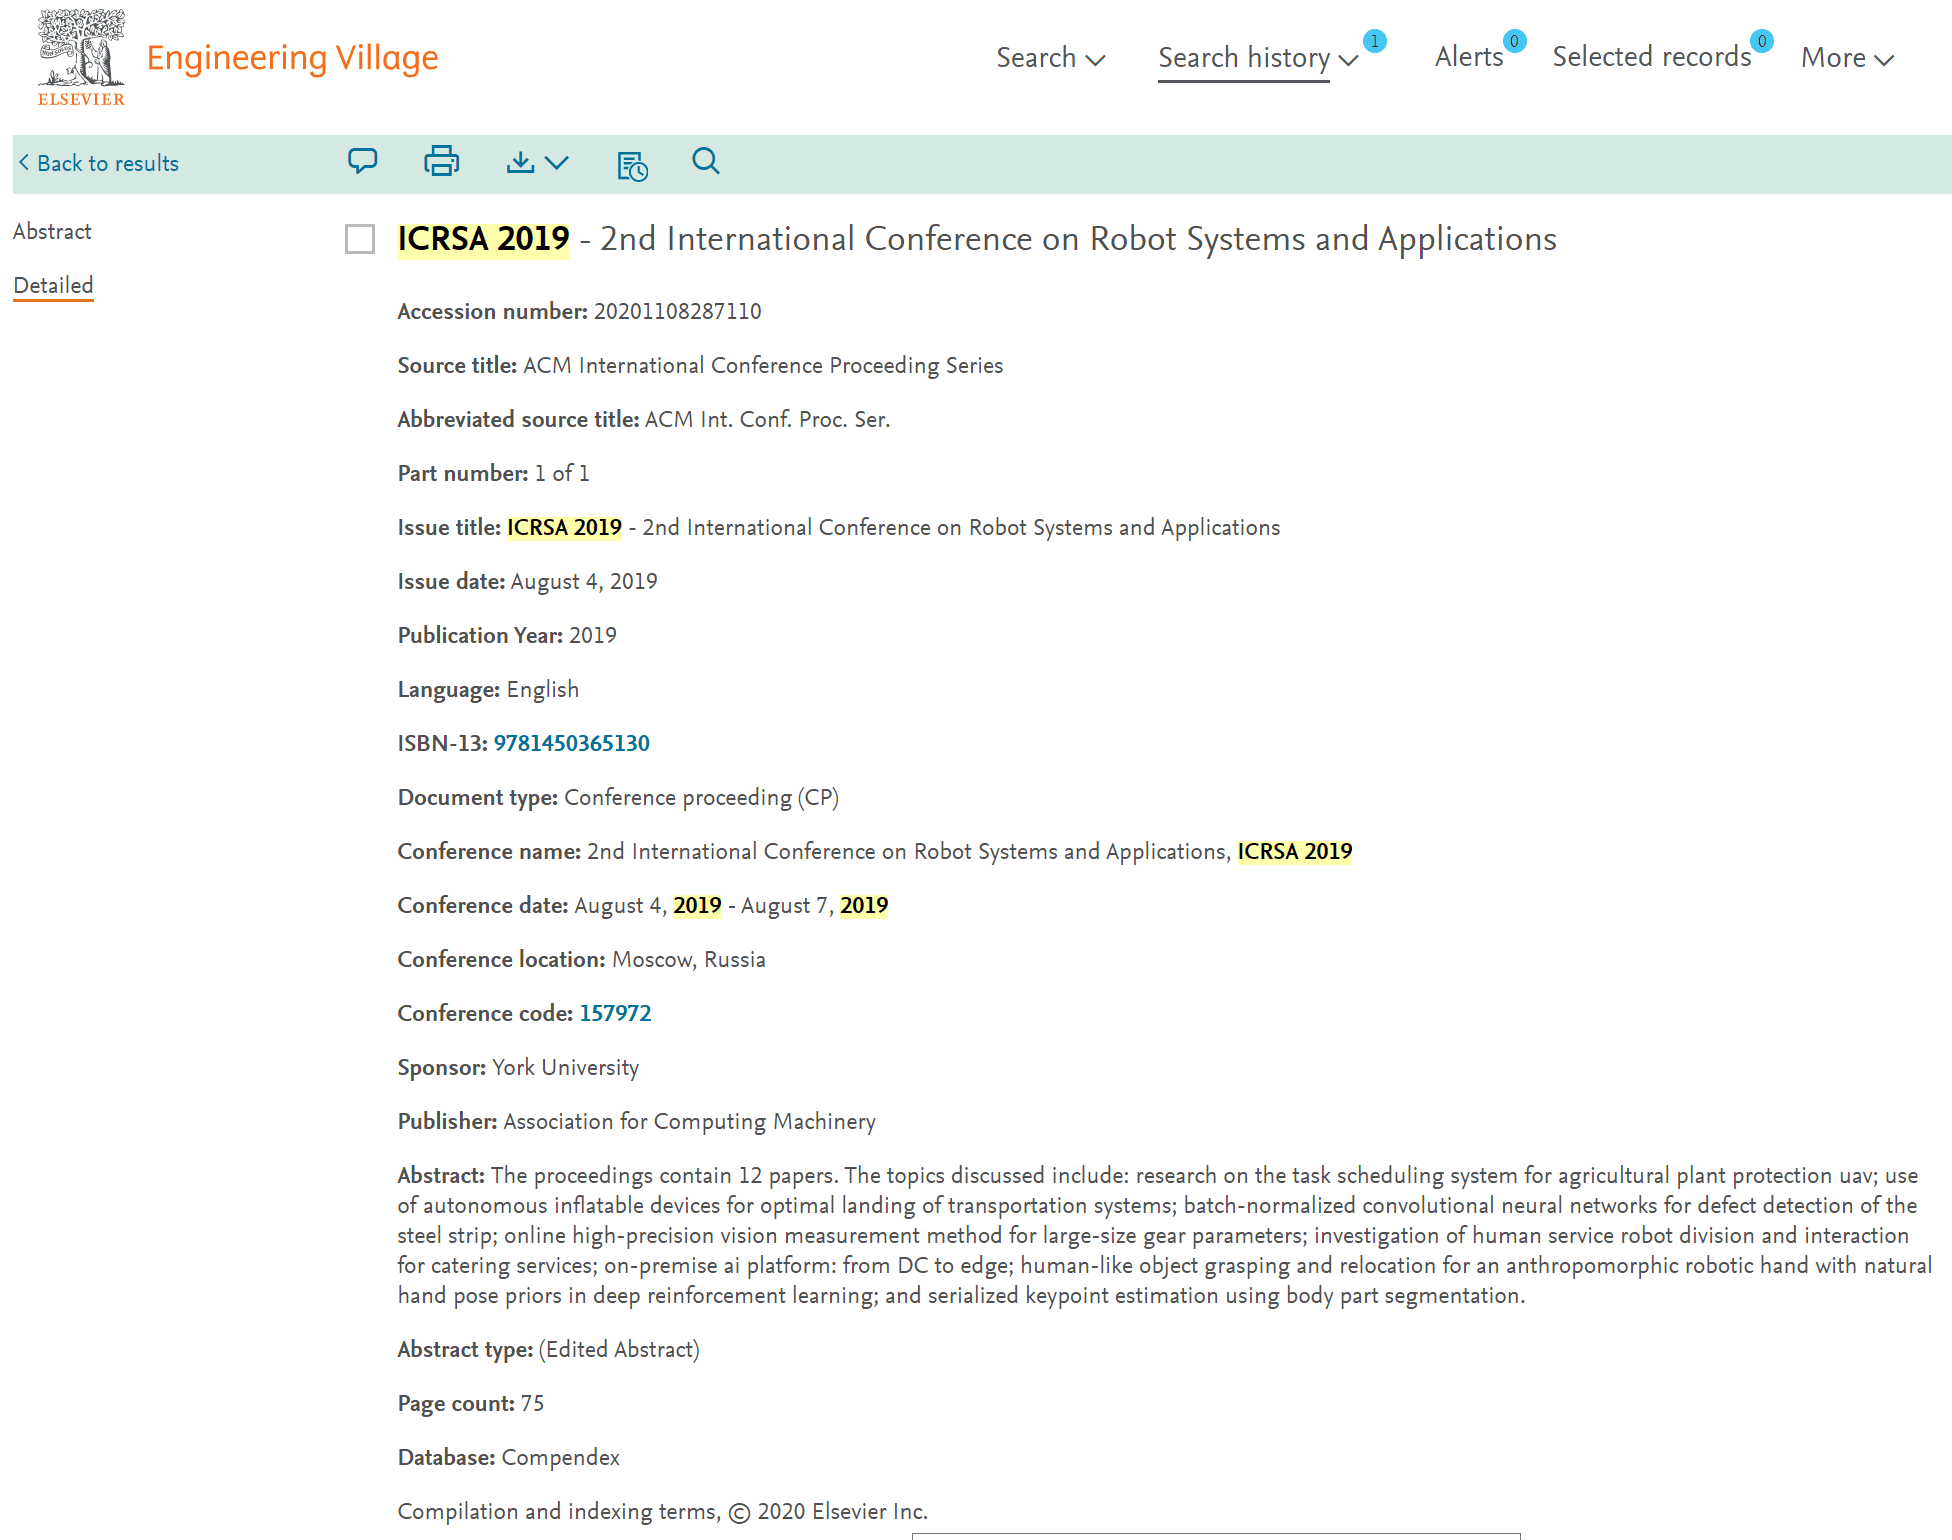Click the ISBN-13 9781450365130 link
1952x1540 pixels.
[x=572, y=743]
